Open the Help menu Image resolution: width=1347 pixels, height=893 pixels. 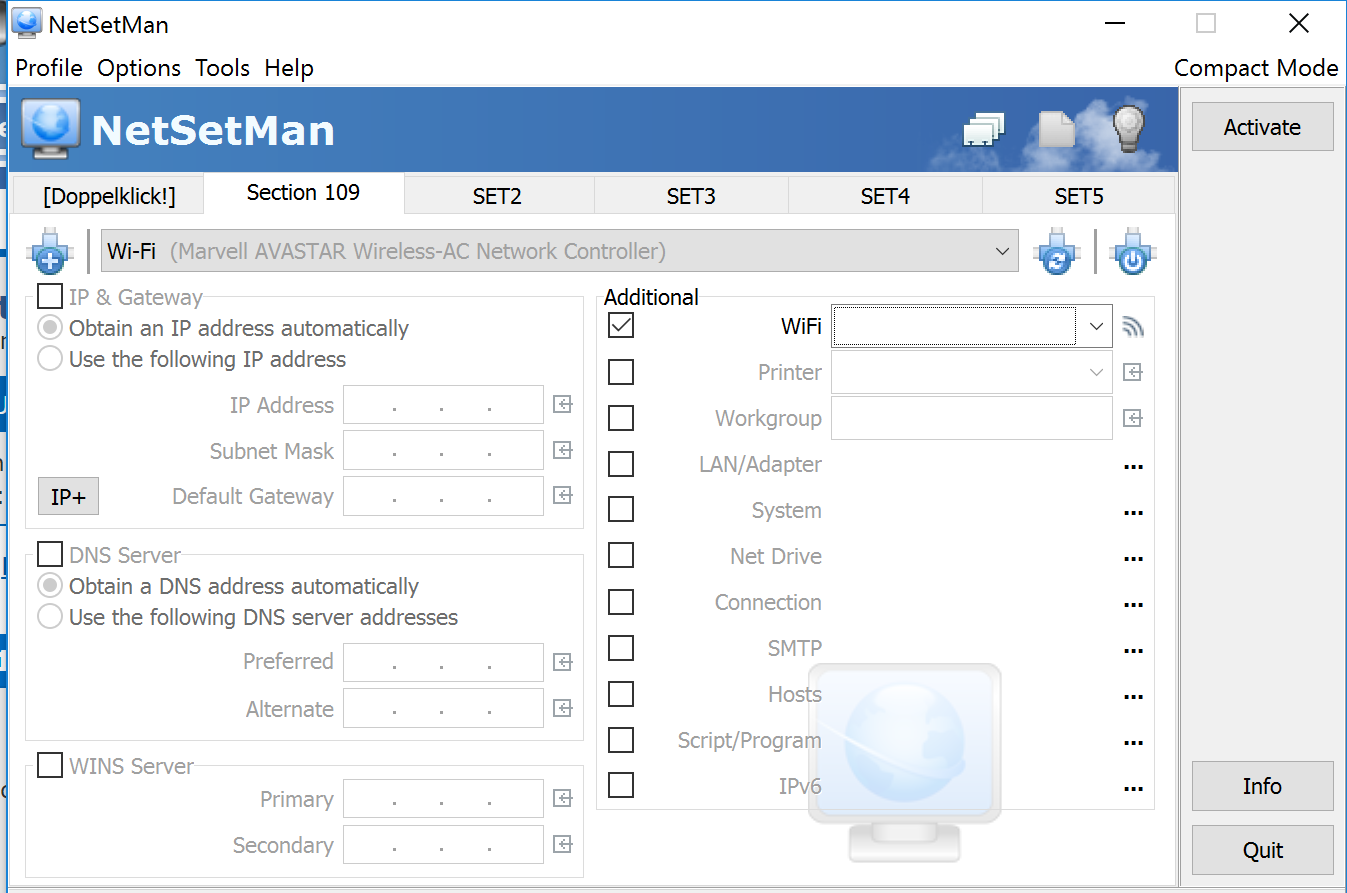pyautogui.click(x=289, y=68)
